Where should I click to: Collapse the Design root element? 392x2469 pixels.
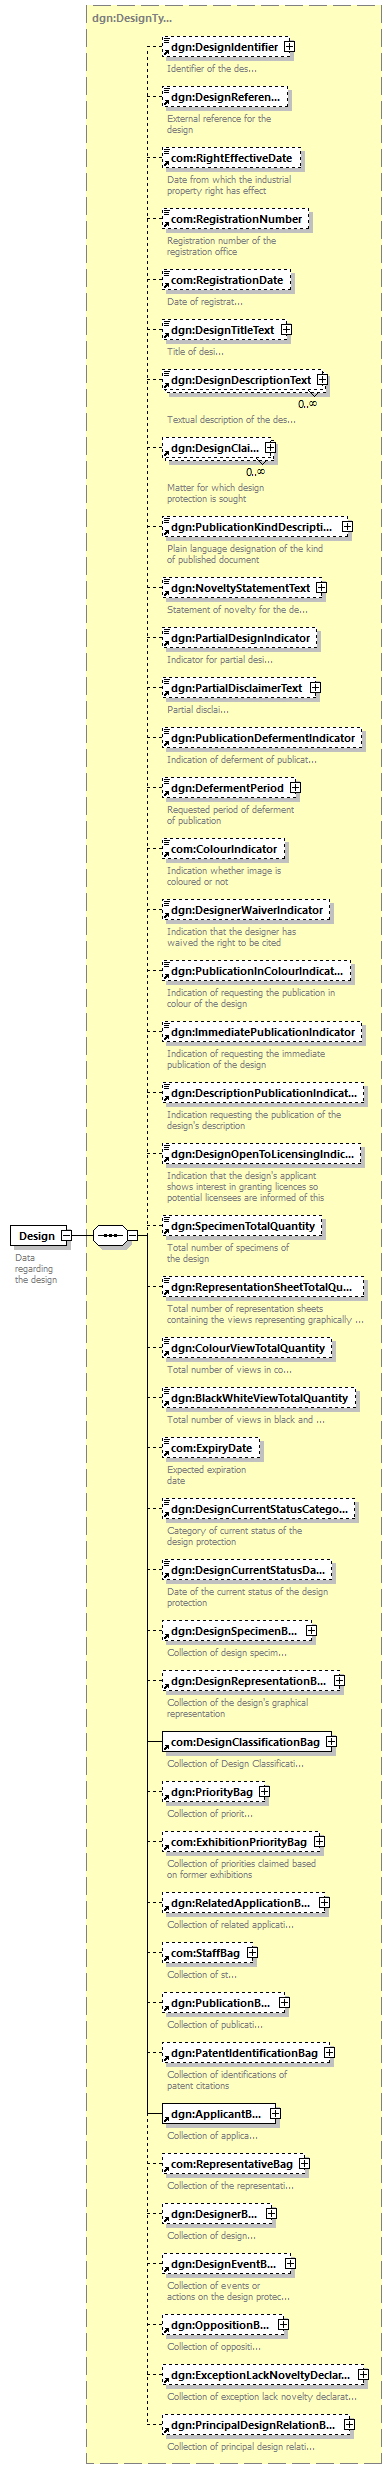click(x=66, y=1236)
